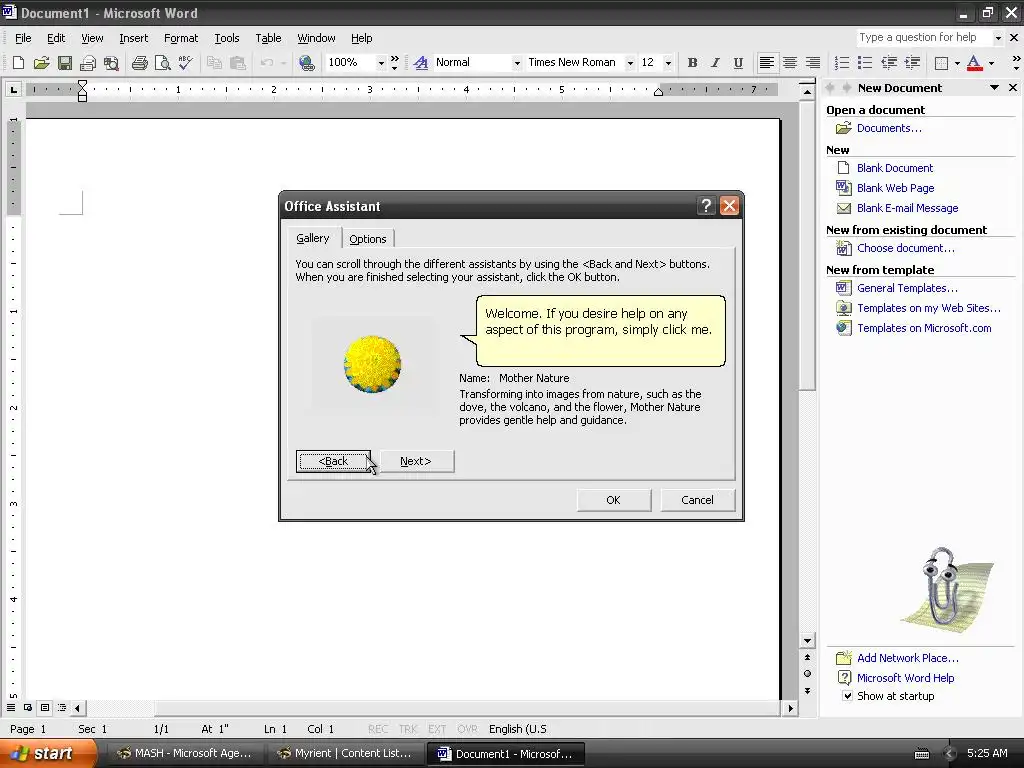
Task: Click the question mark help button in Office Assistant dialog
Action: pyautogui.click(x=706, y=206)
